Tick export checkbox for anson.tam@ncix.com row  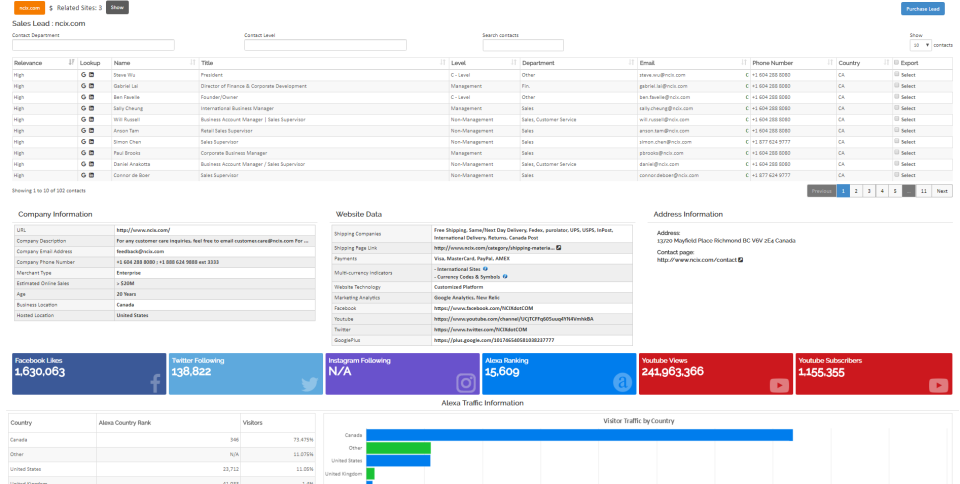tap(896, 130)
